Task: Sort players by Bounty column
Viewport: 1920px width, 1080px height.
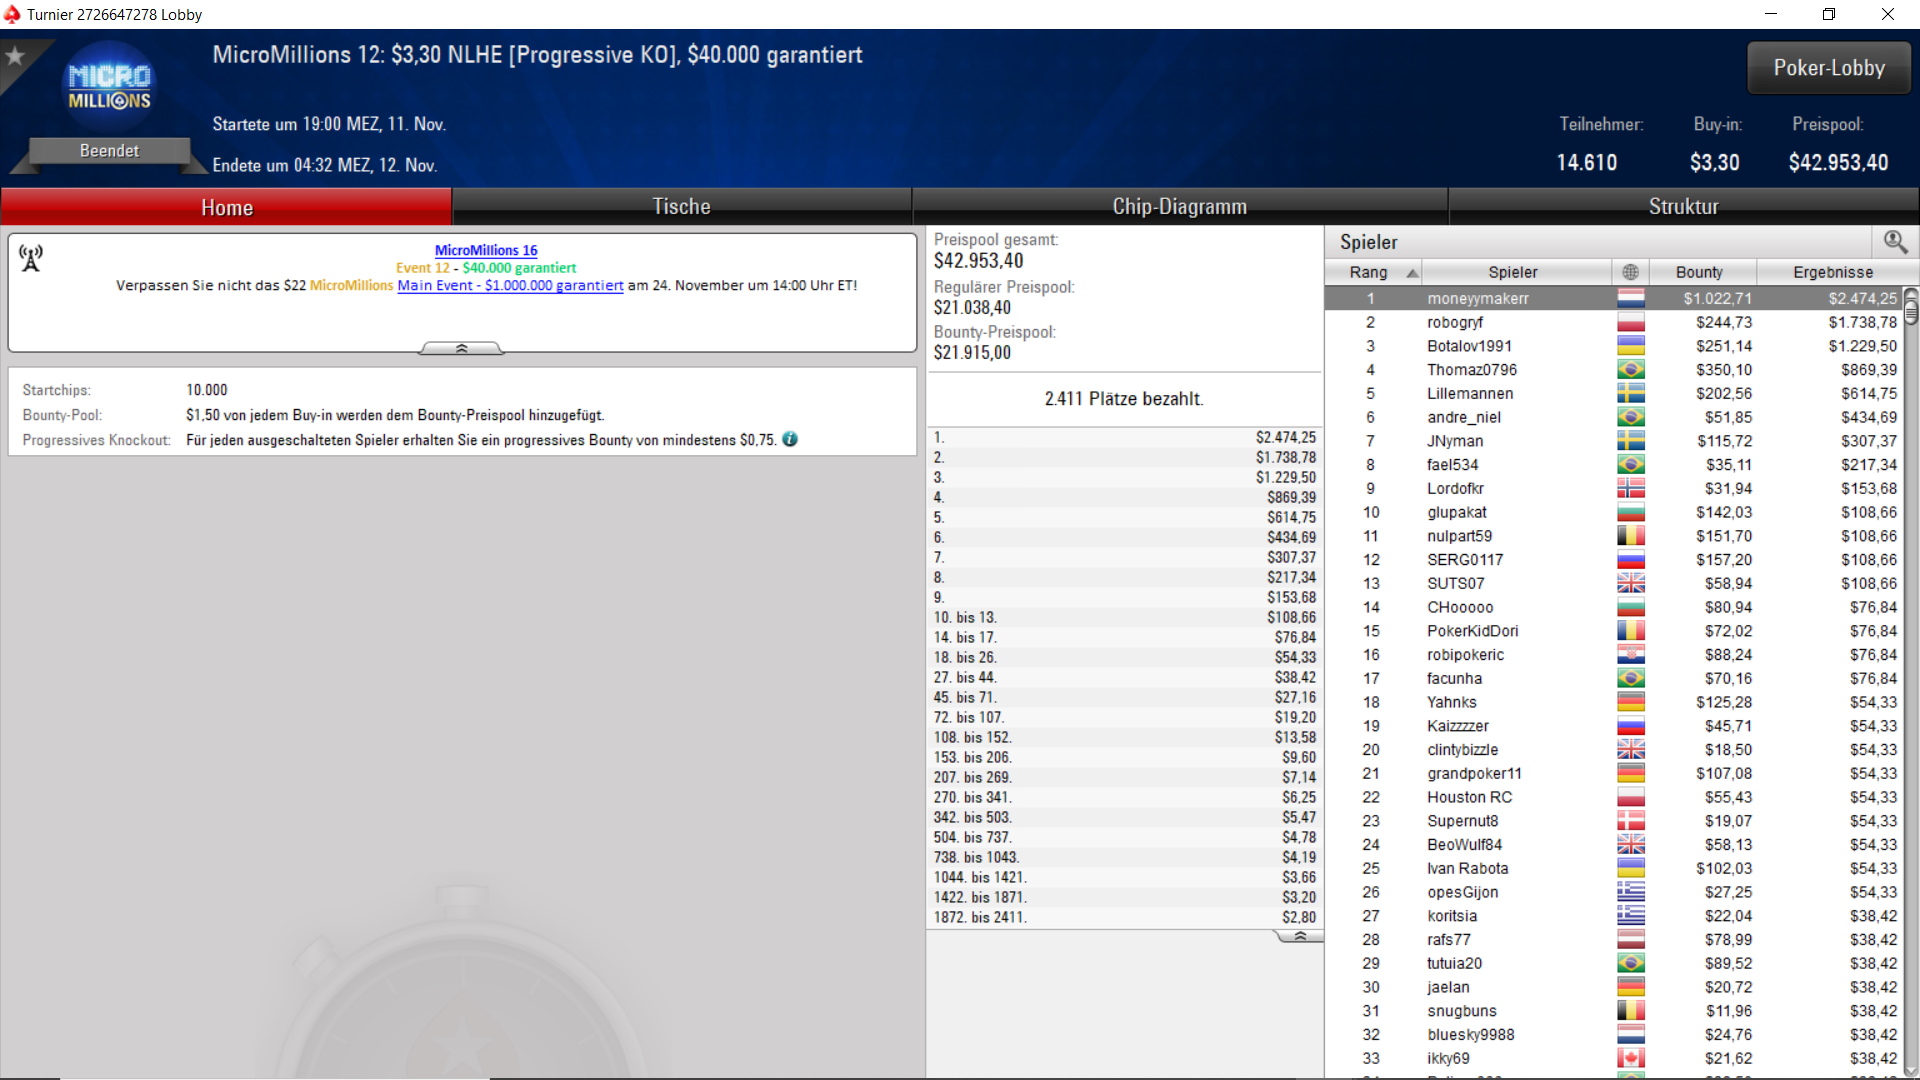Action: [1699, 272]
